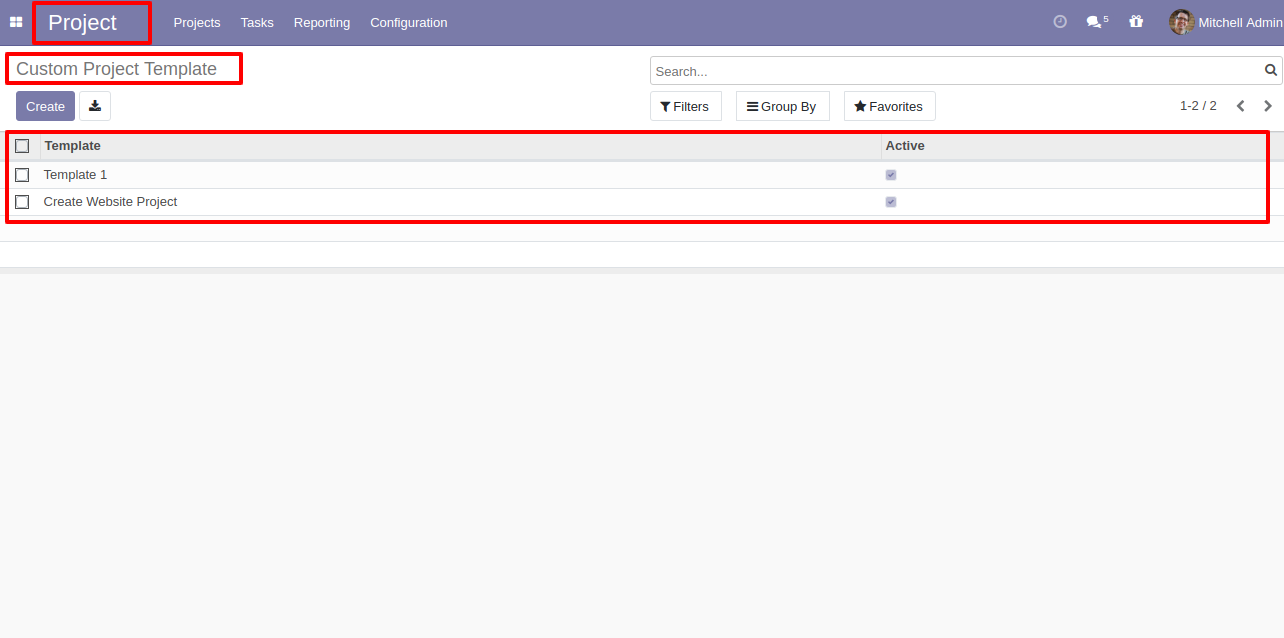Click the Create button
The width and height of the screenshot is (1284, 638).
(x=45, y=106)
